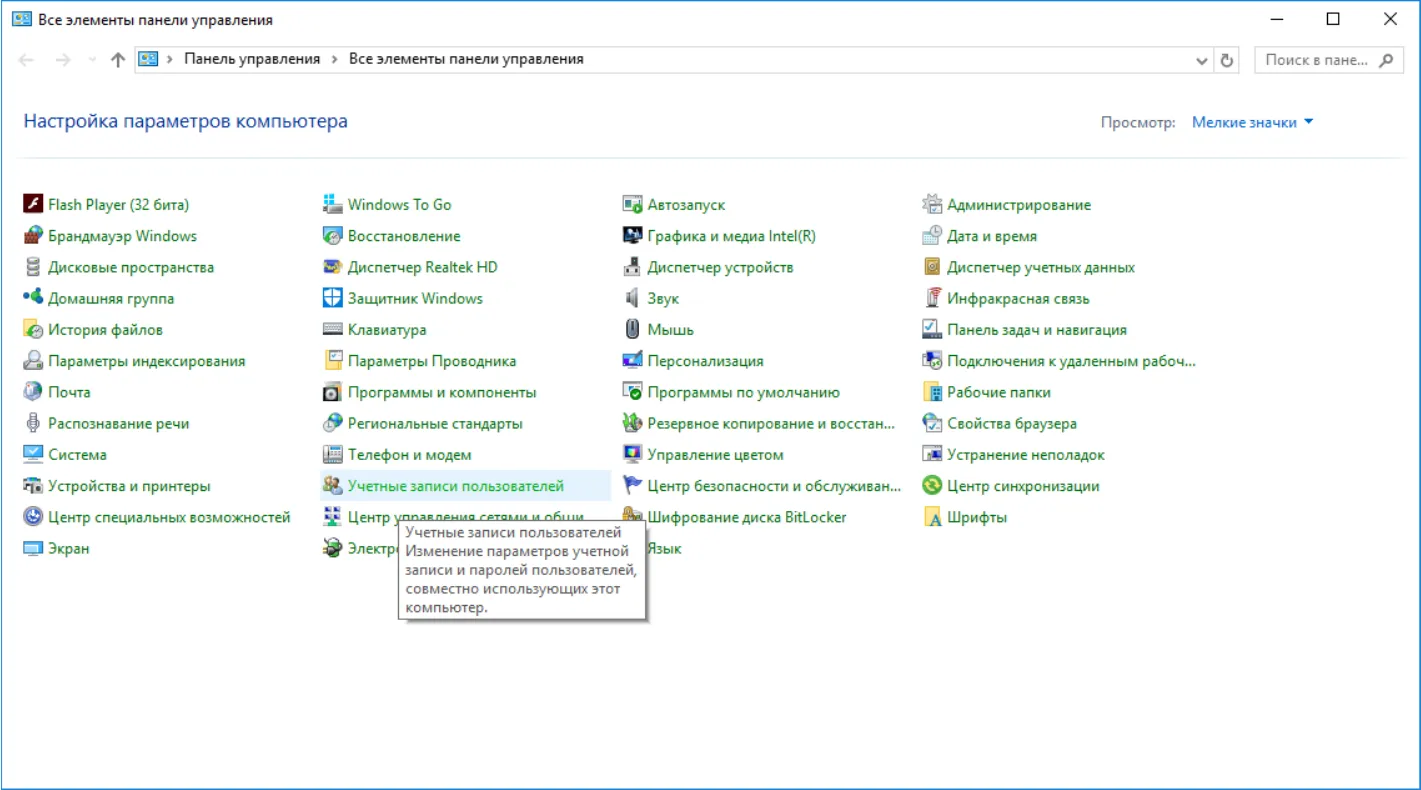
Task: Open the Дата и время clock icon
Action: [x=932, y=236]
